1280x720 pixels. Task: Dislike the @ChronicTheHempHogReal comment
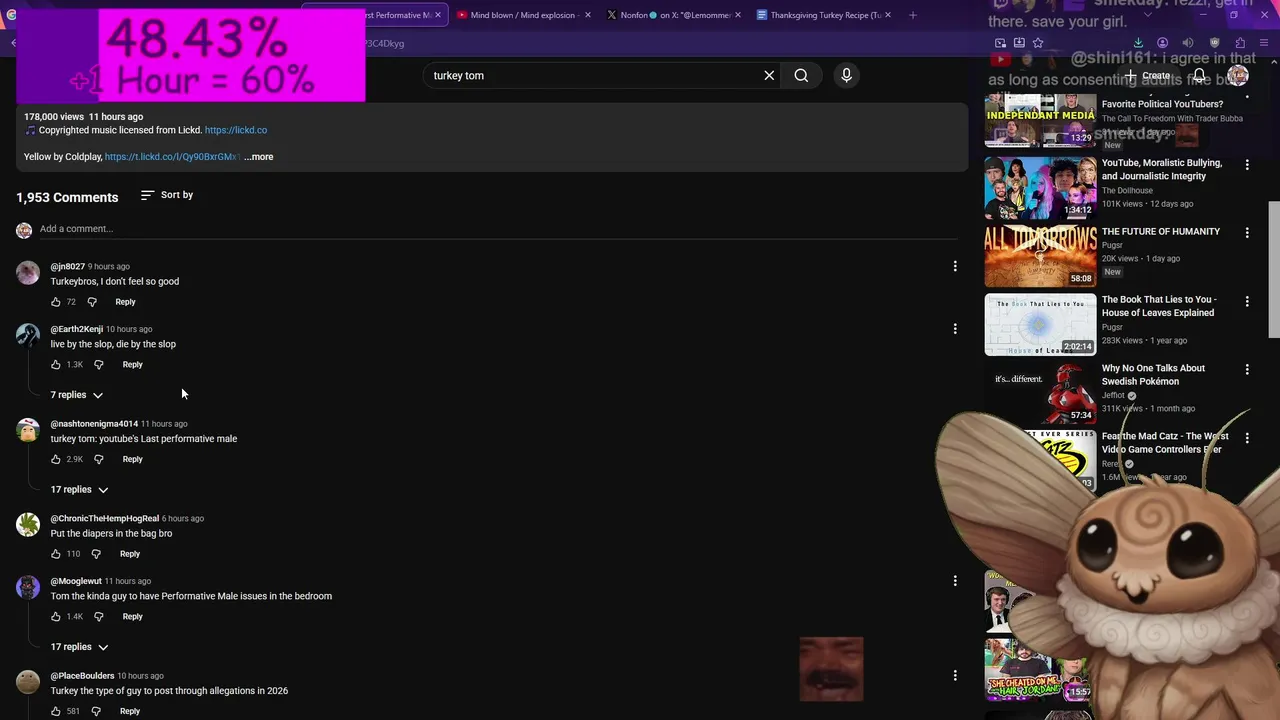point(96,554)
